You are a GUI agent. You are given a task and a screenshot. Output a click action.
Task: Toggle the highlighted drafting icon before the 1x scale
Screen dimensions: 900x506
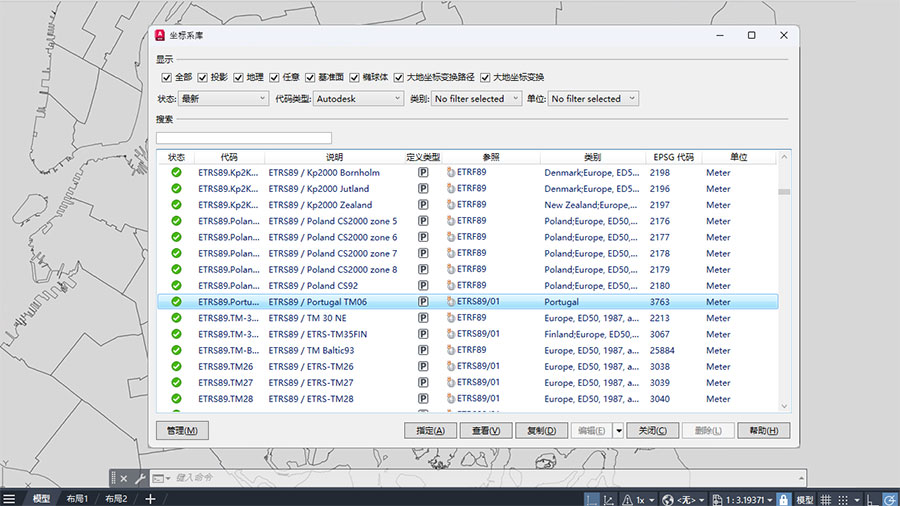591,500
